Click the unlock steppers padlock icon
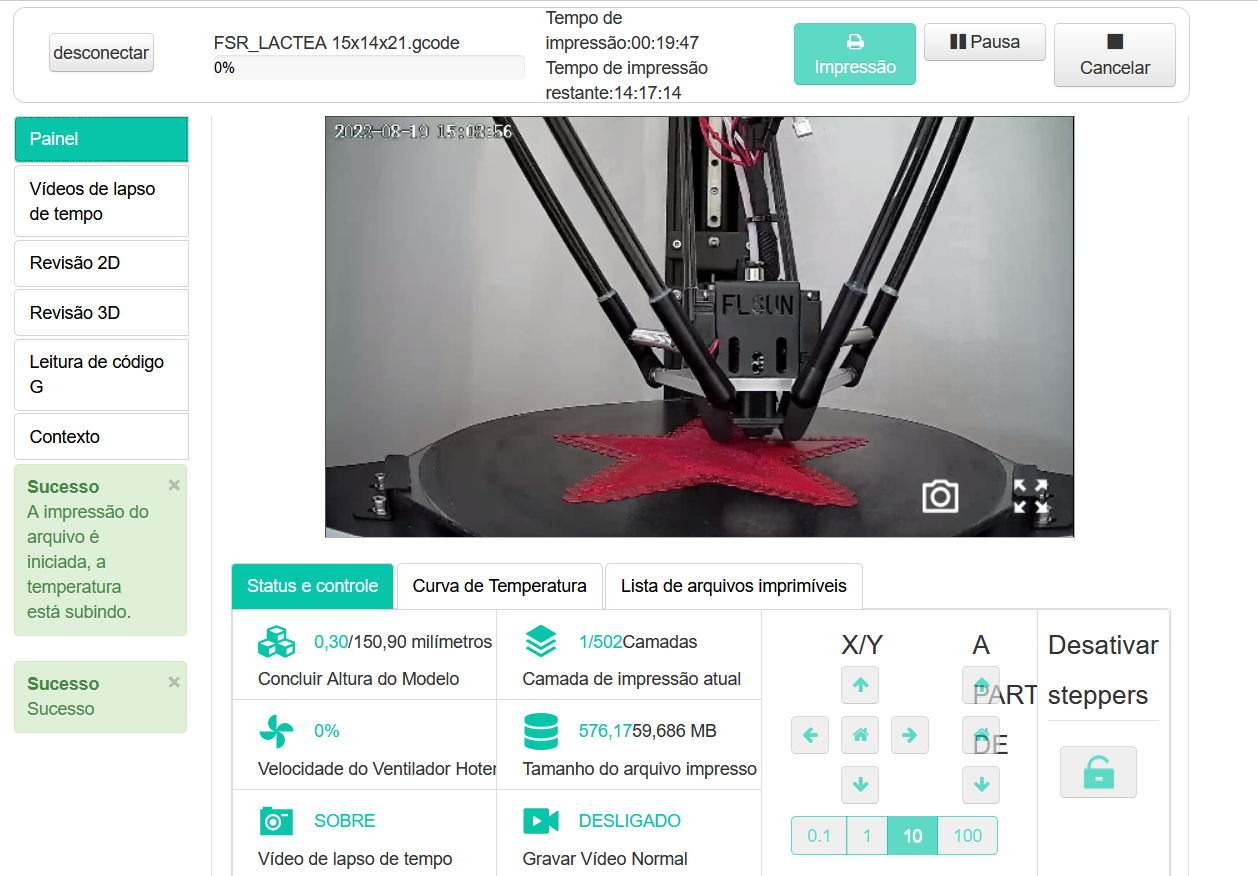This screenshot has height=876, width=1258. (x=1098, y=772)
